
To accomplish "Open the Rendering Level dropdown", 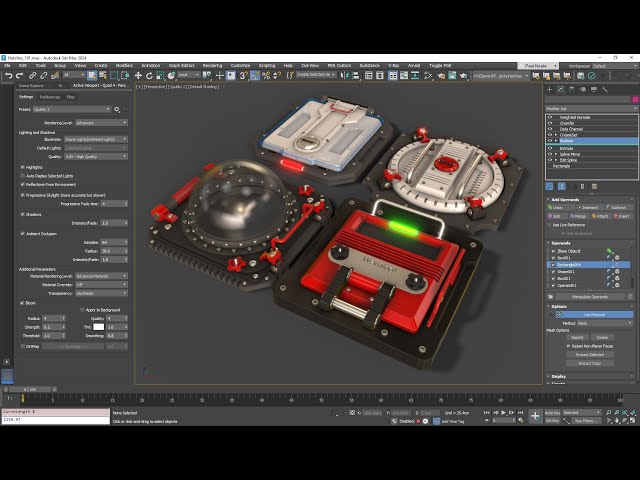I will [x=101, y=123].
